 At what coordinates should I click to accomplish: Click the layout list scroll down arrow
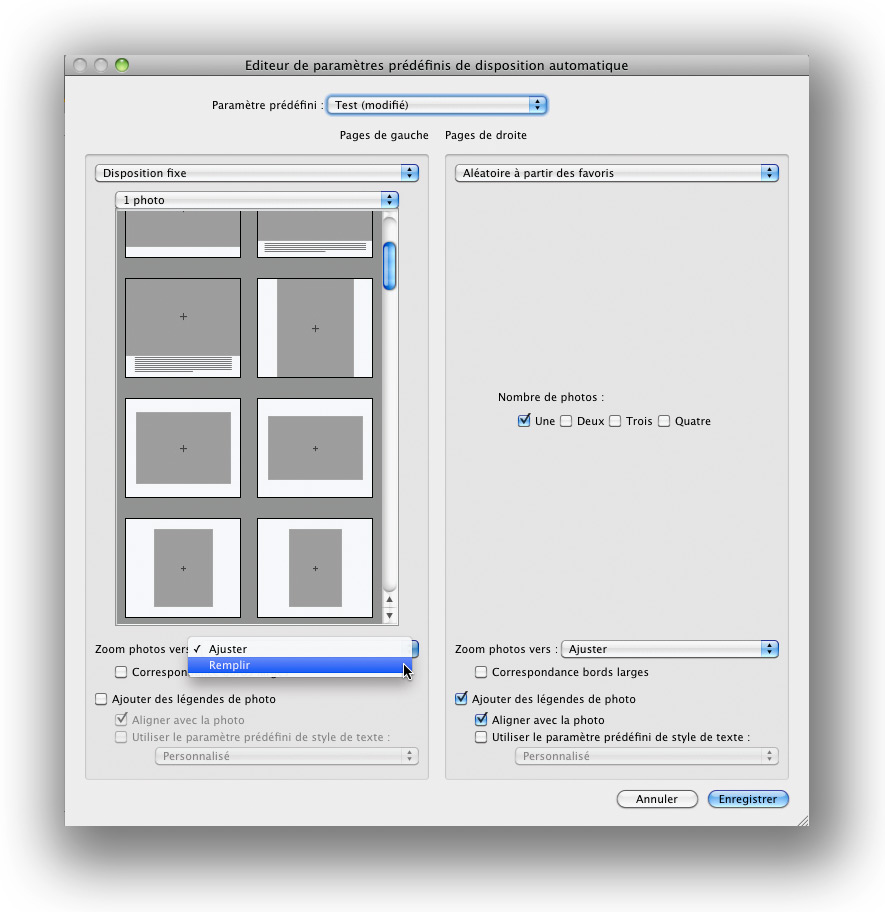pos(390,615)
